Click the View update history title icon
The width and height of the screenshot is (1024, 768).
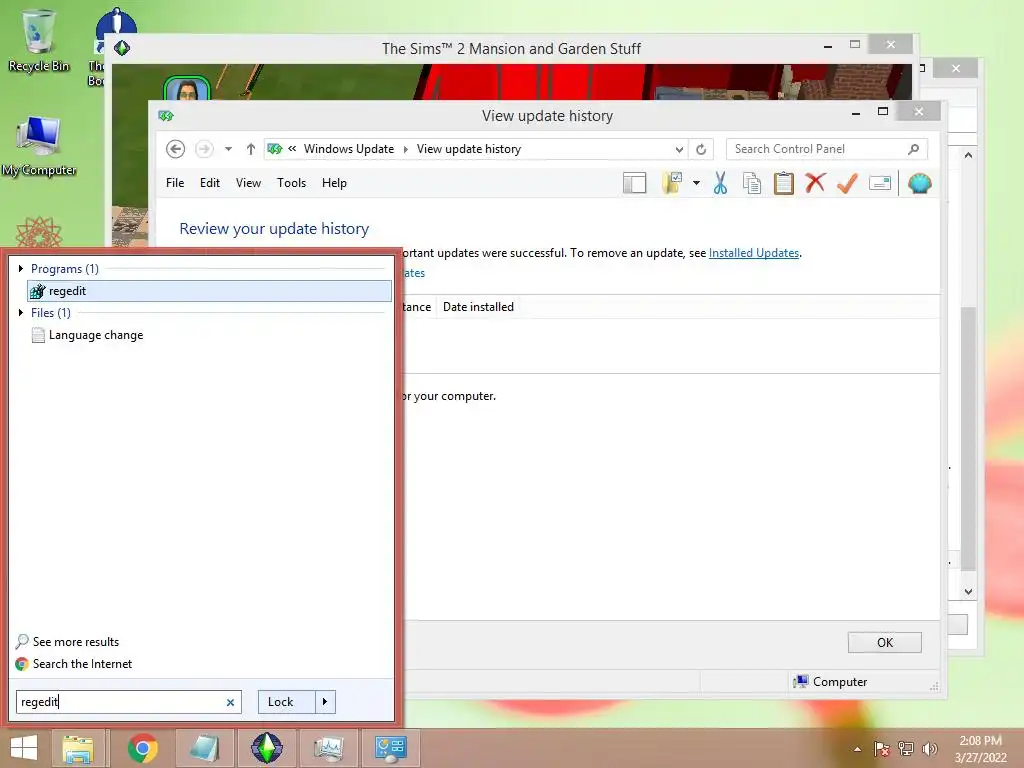click(x=166, y=116)
